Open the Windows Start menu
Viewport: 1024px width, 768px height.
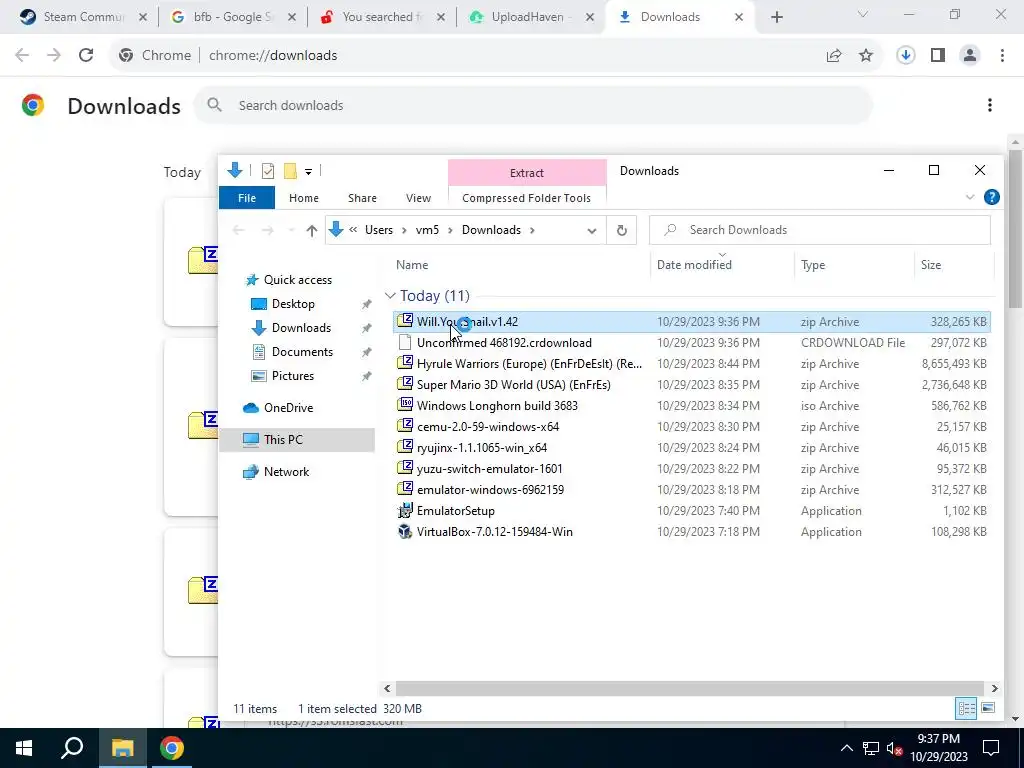(24, 748)
